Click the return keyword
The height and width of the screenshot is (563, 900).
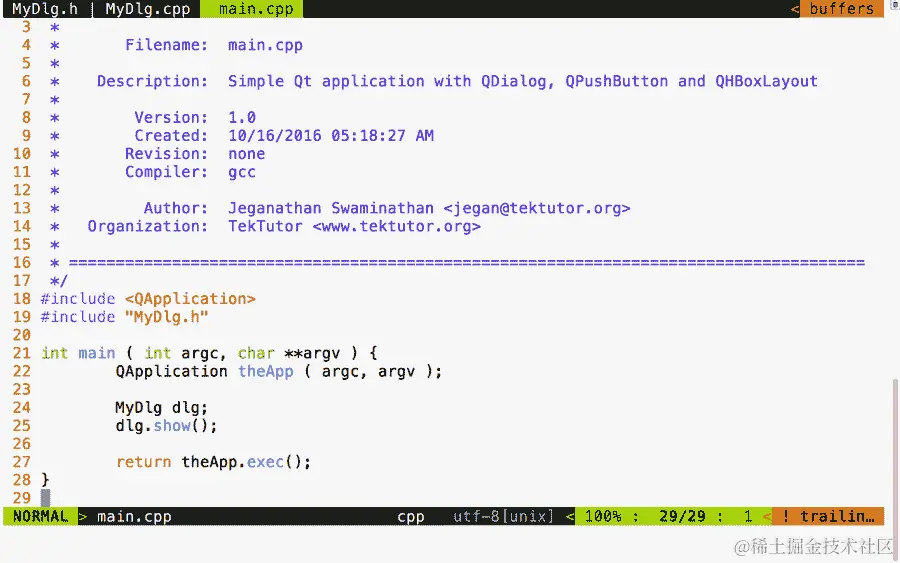point(143,462)
